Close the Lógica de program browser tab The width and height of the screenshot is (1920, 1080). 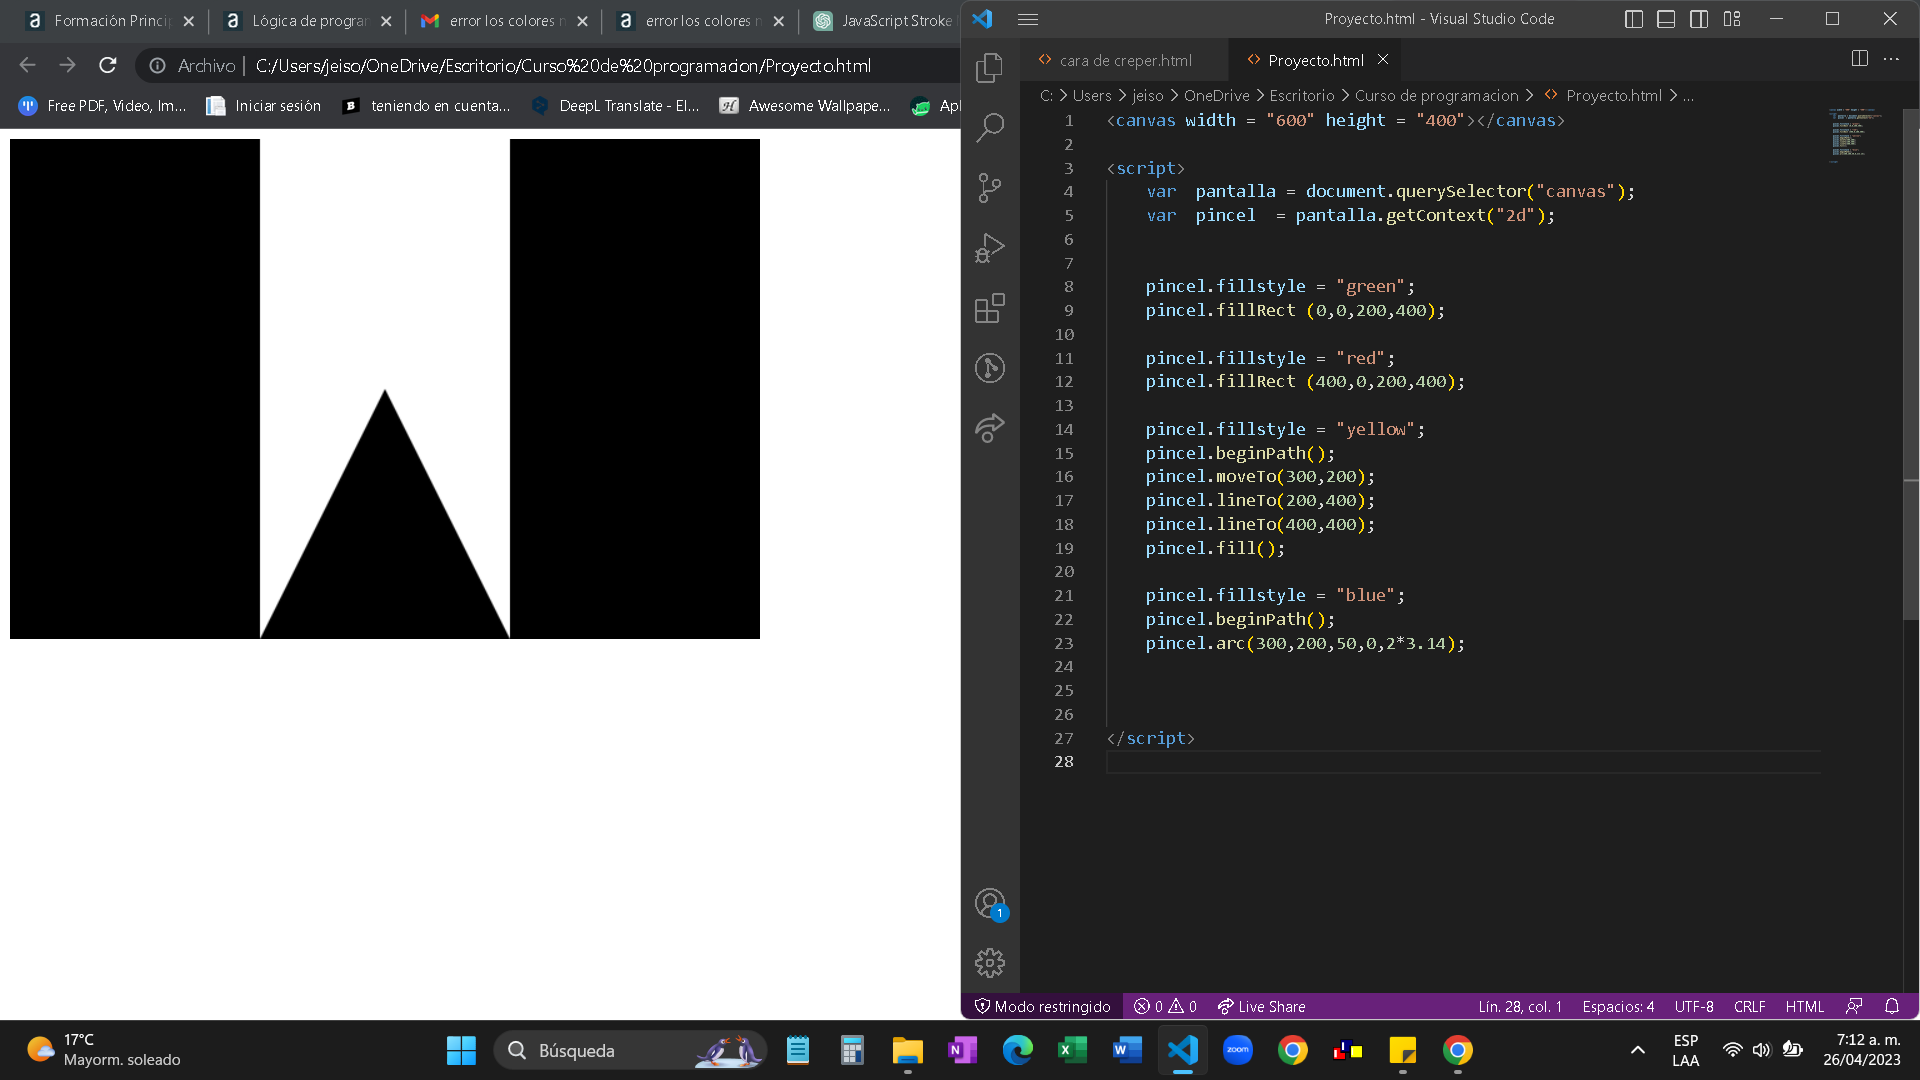pyautogui.click(x=386, y=21)
